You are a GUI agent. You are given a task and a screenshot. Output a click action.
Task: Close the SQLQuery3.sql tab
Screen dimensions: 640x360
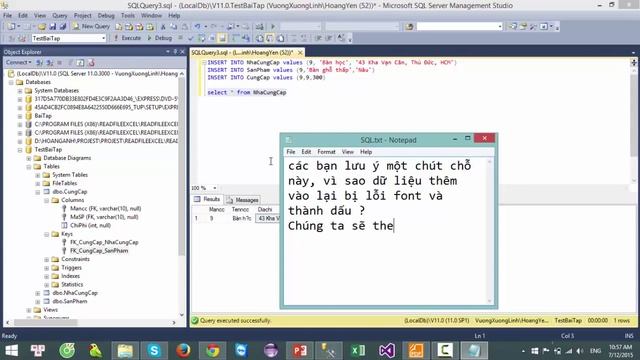pos(300,53)
